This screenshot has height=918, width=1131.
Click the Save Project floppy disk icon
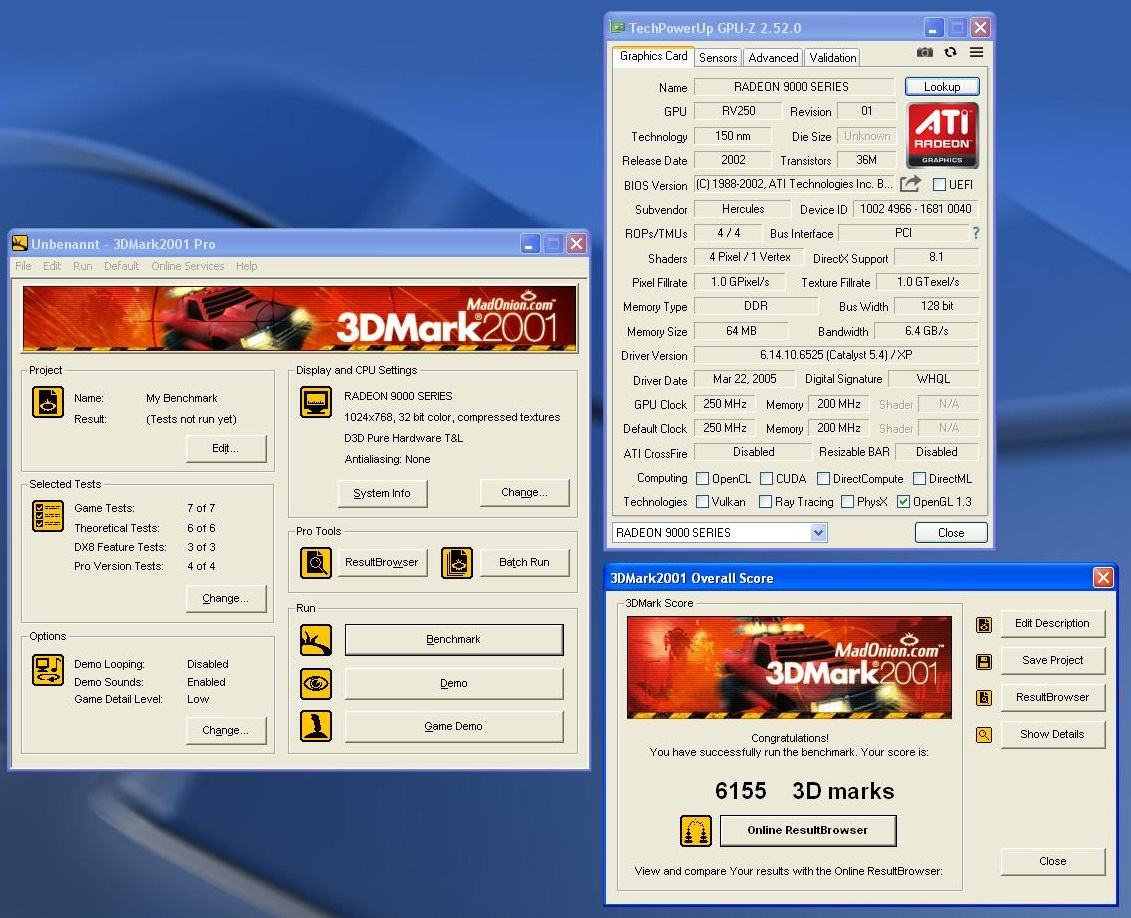point(984,661)
